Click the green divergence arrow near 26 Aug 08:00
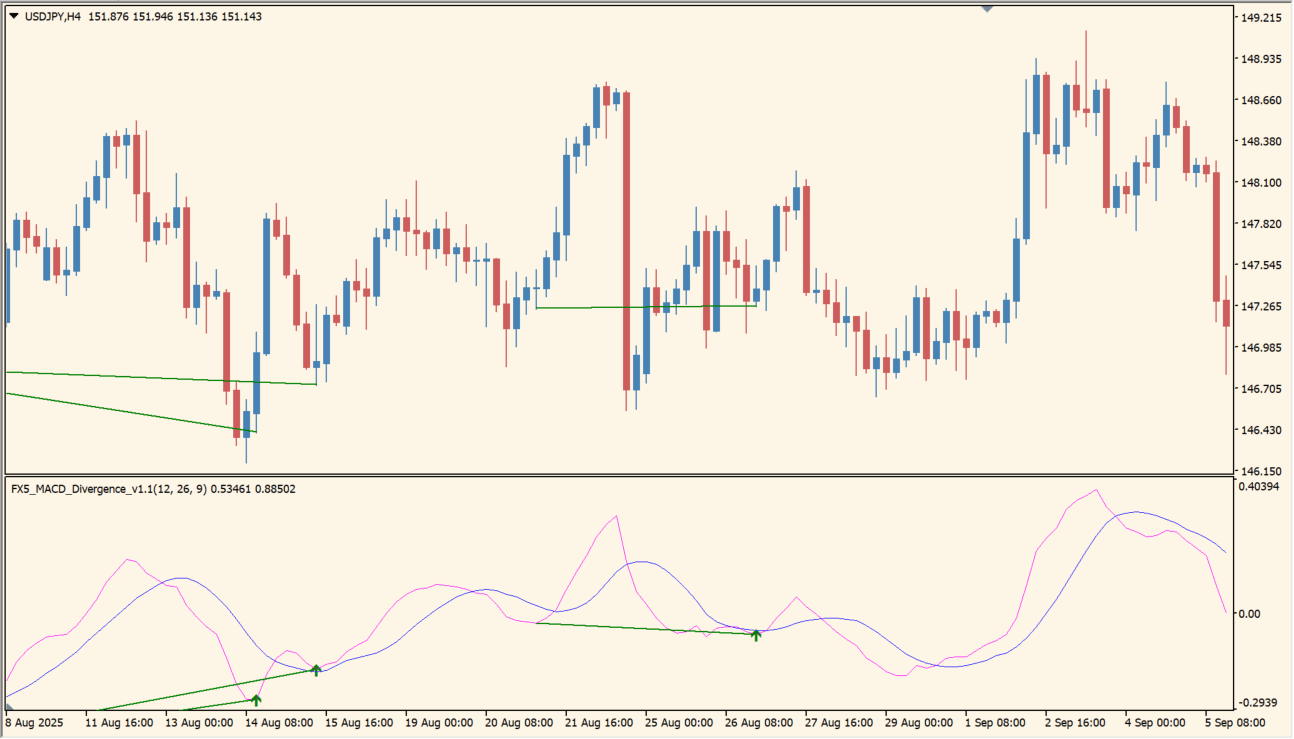Viewport: 1294px width, 739px height. (756, 634)
